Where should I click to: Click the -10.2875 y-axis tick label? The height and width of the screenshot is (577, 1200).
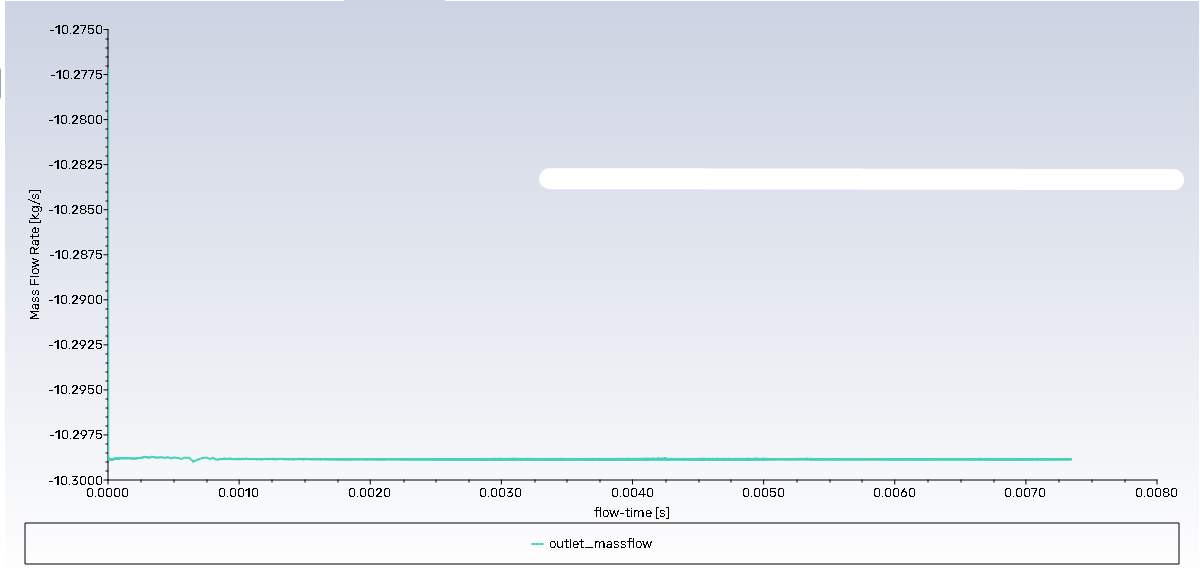(x=75, y=255)
